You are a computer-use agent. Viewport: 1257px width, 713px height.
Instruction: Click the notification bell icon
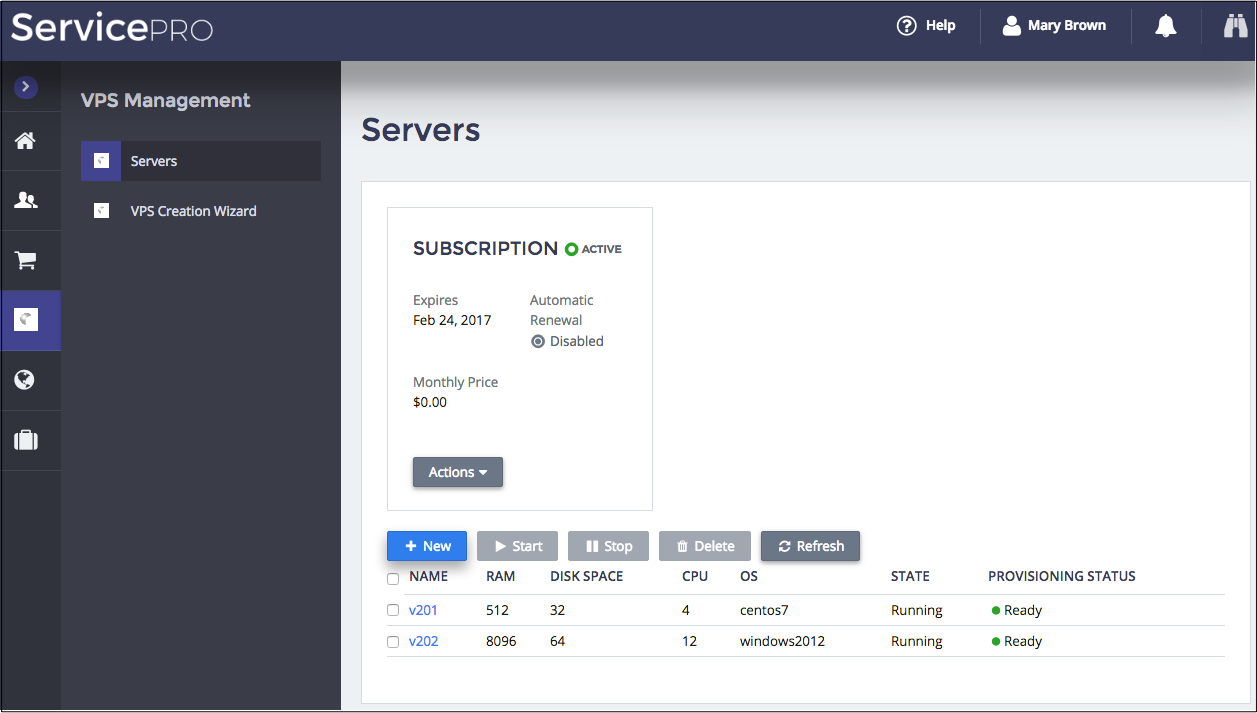tap(1165, 26)
